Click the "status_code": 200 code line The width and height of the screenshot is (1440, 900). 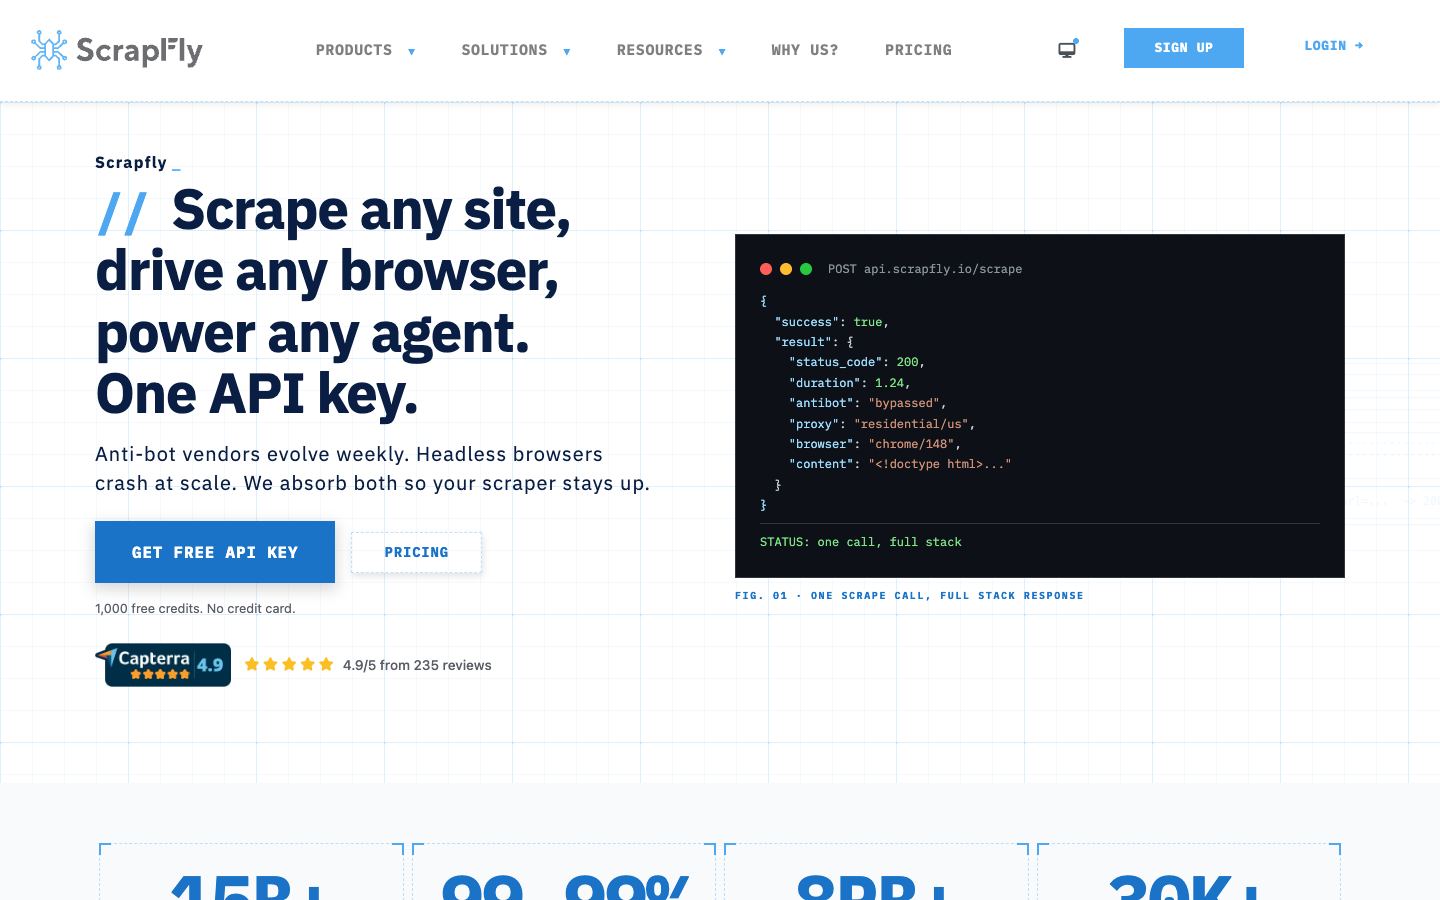857,362
